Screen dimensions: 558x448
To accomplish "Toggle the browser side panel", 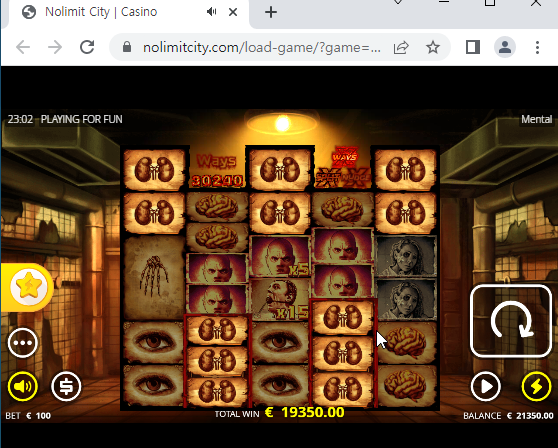I will coord(473,47).
